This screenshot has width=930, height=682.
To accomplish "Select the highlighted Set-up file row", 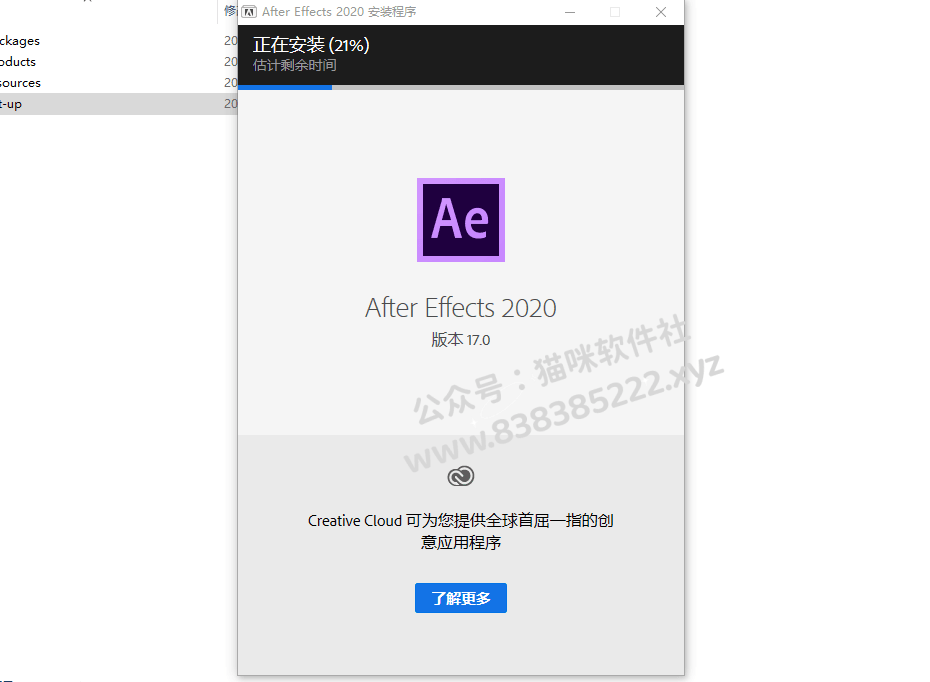I will tap(119, 104).
